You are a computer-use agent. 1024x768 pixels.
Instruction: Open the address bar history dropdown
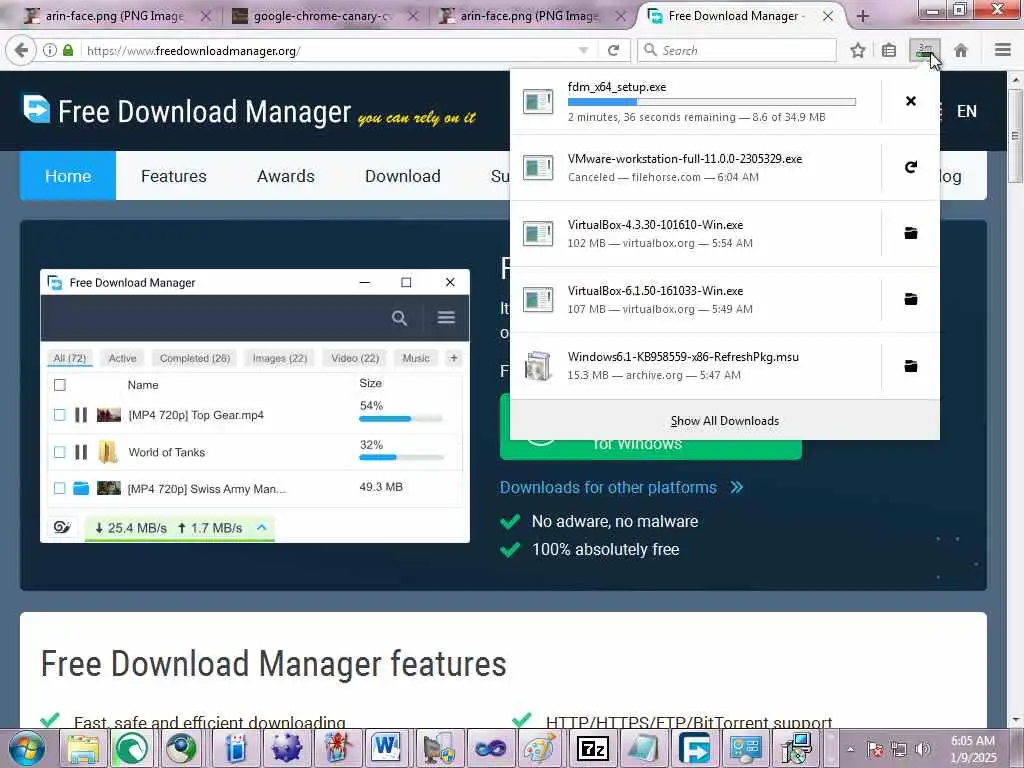[583, 50]
